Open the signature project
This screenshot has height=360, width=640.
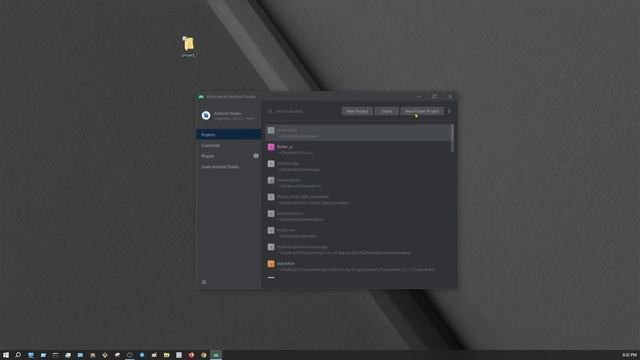[x=358, y=266]
